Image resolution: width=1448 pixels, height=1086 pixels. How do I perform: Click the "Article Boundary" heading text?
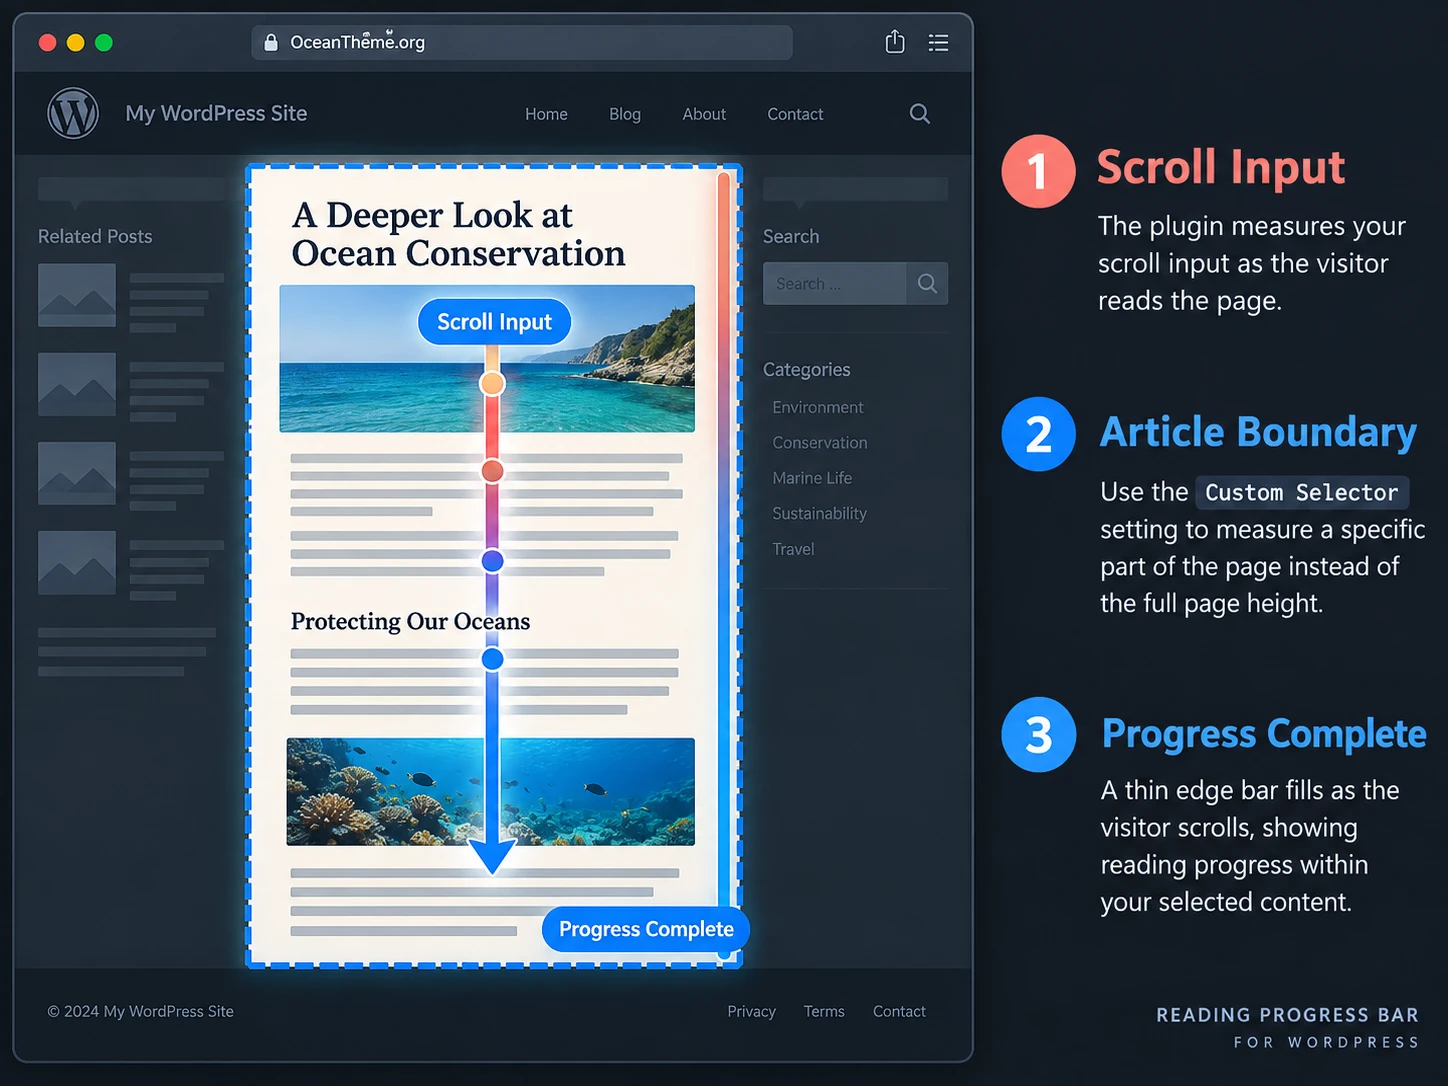pos(1258,432)
